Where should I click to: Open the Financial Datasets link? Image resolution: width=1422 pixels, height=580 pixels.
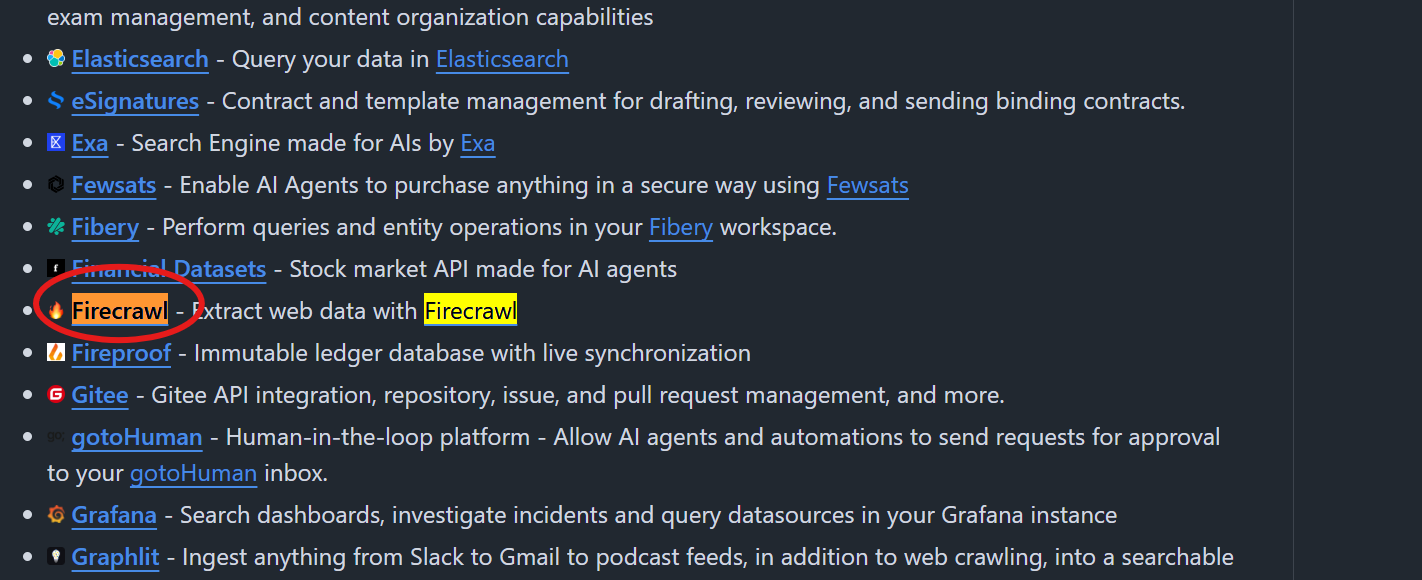[x=169, y=269]
